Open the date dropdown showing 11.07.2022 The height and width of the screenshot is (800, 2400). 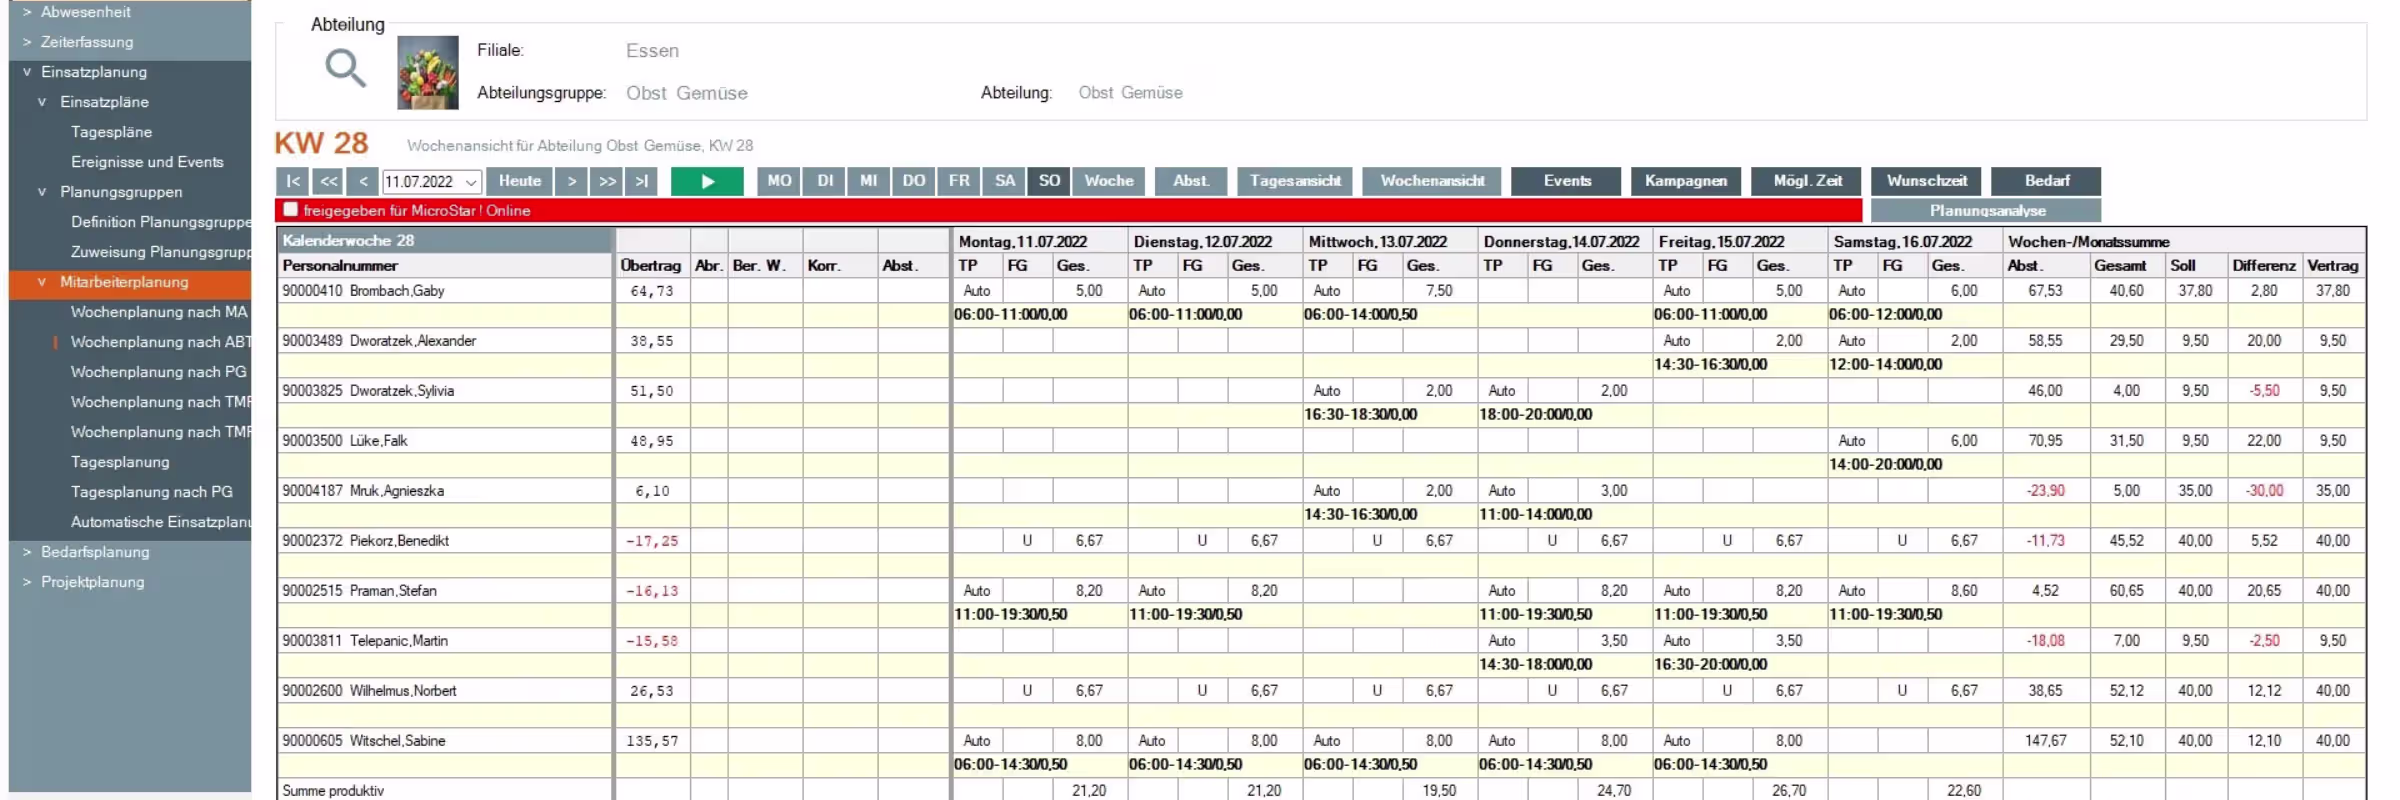click(x=471, y=182)
